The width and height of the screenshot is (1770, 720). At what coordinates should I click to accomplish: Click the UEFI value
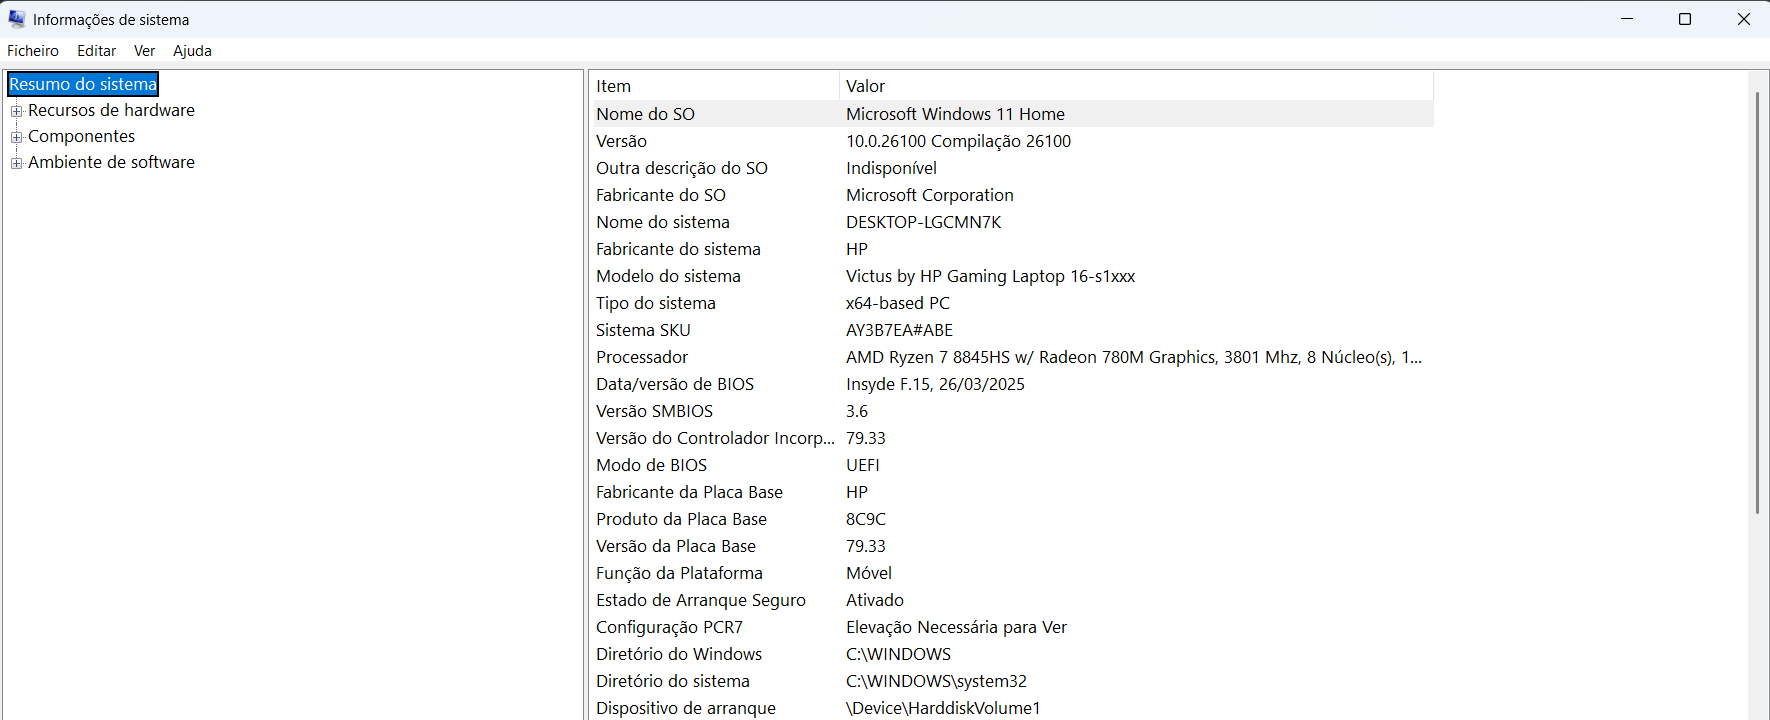coord(863,465)
